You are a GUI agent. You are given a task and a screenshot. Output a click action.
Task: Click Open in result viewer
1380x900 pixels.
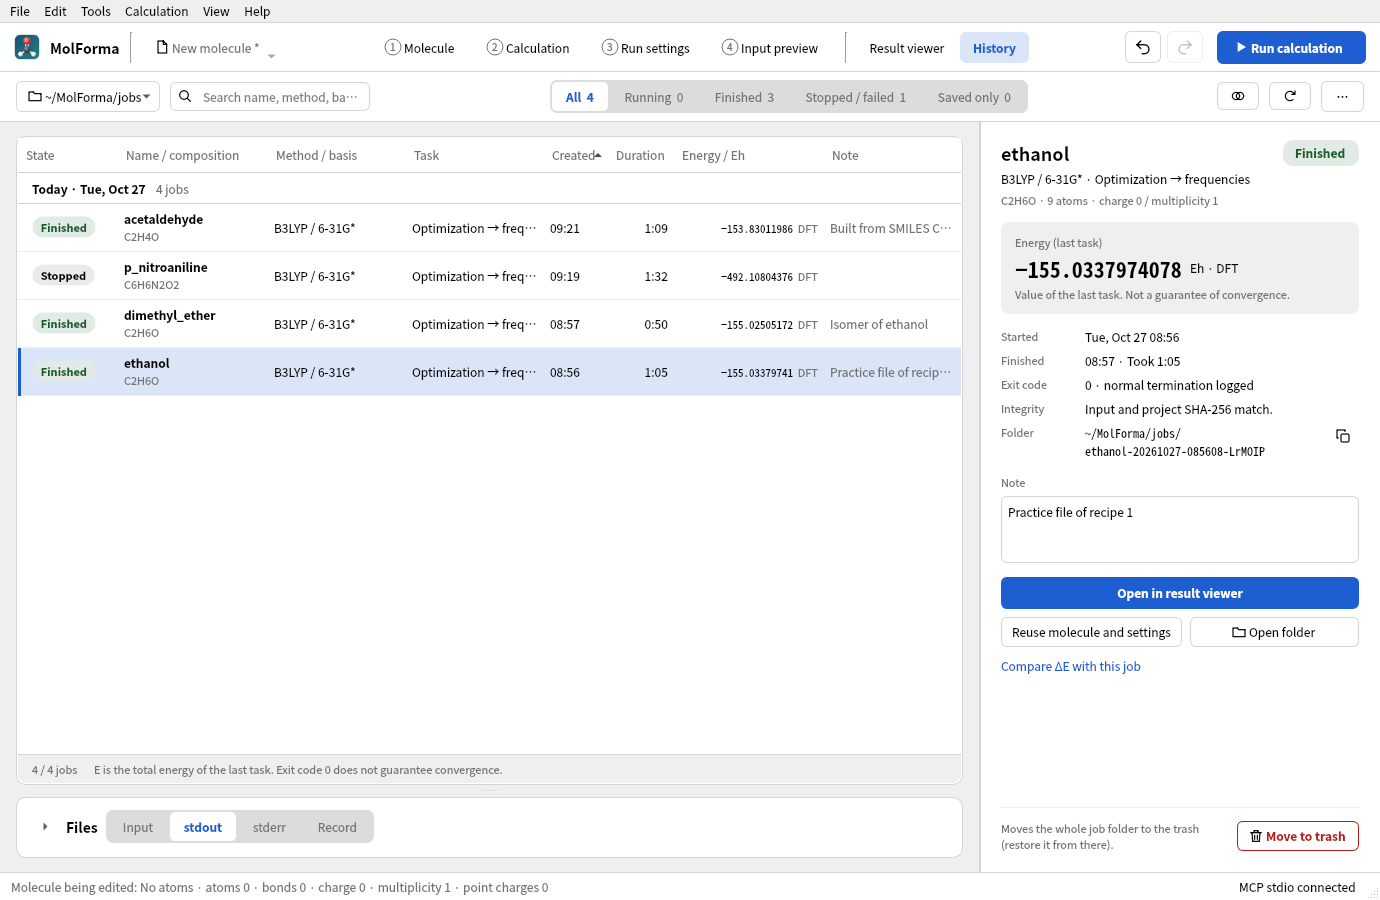[x=1180, y=593]
